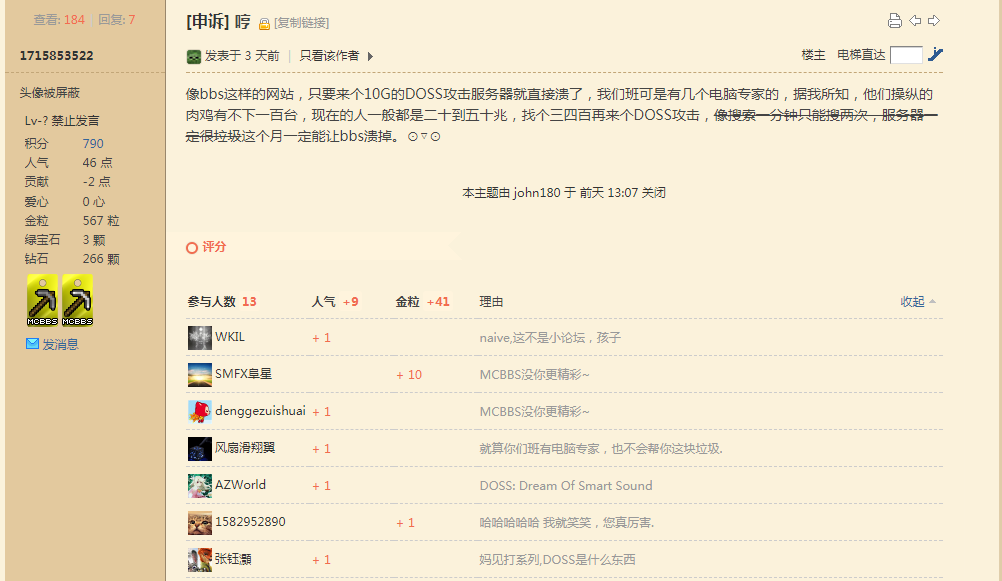
Task: Click the '+ 10' 金粒 value for SMFX皇星
Action: [x=409, y=375]
